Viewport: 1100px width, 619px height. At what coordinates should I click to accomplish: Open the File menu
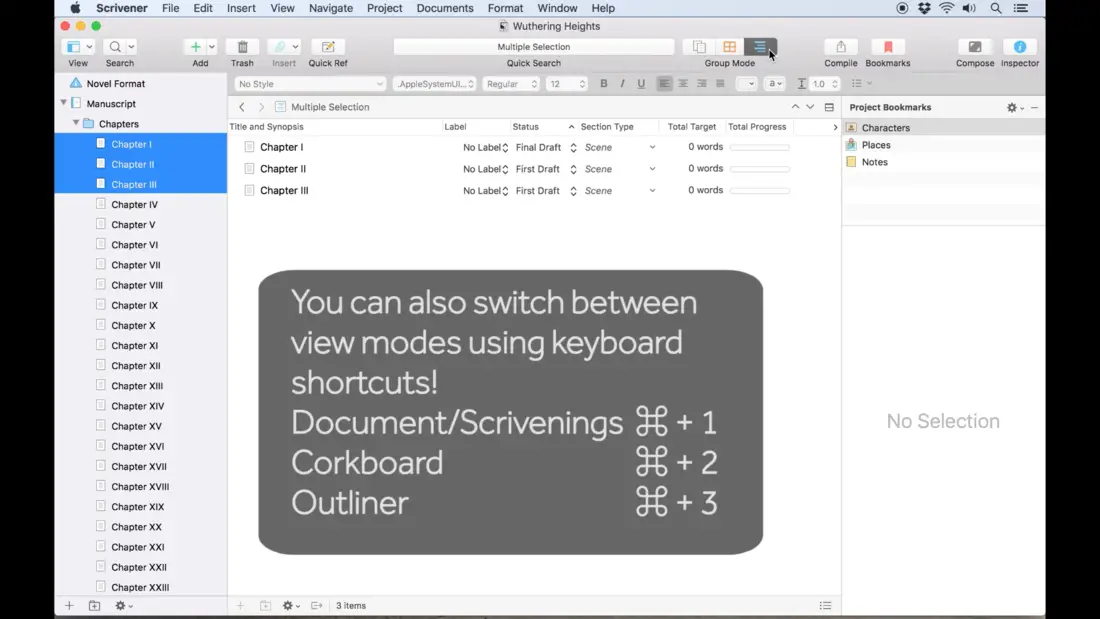(x=170, y=8)
